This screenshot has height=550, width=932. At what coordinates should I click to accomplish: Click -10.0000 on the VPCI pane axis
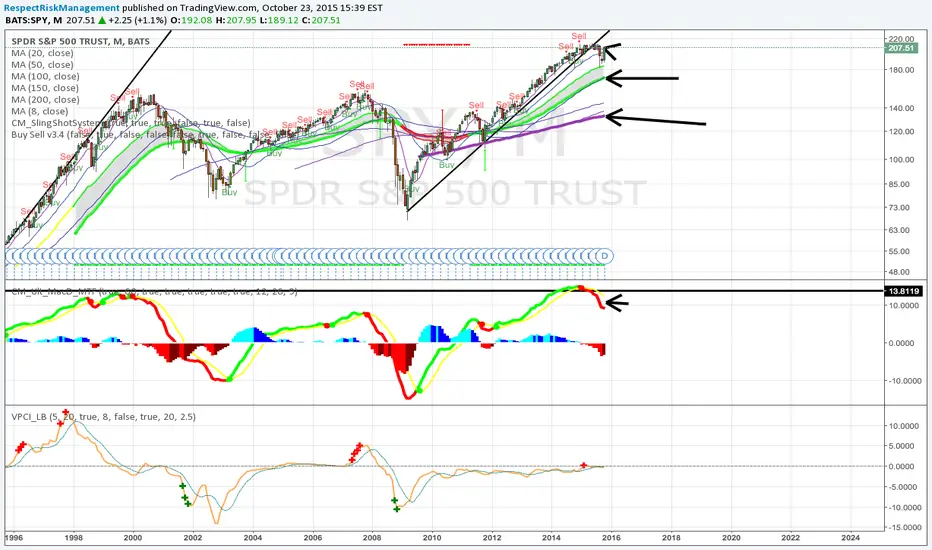(903, 507)
